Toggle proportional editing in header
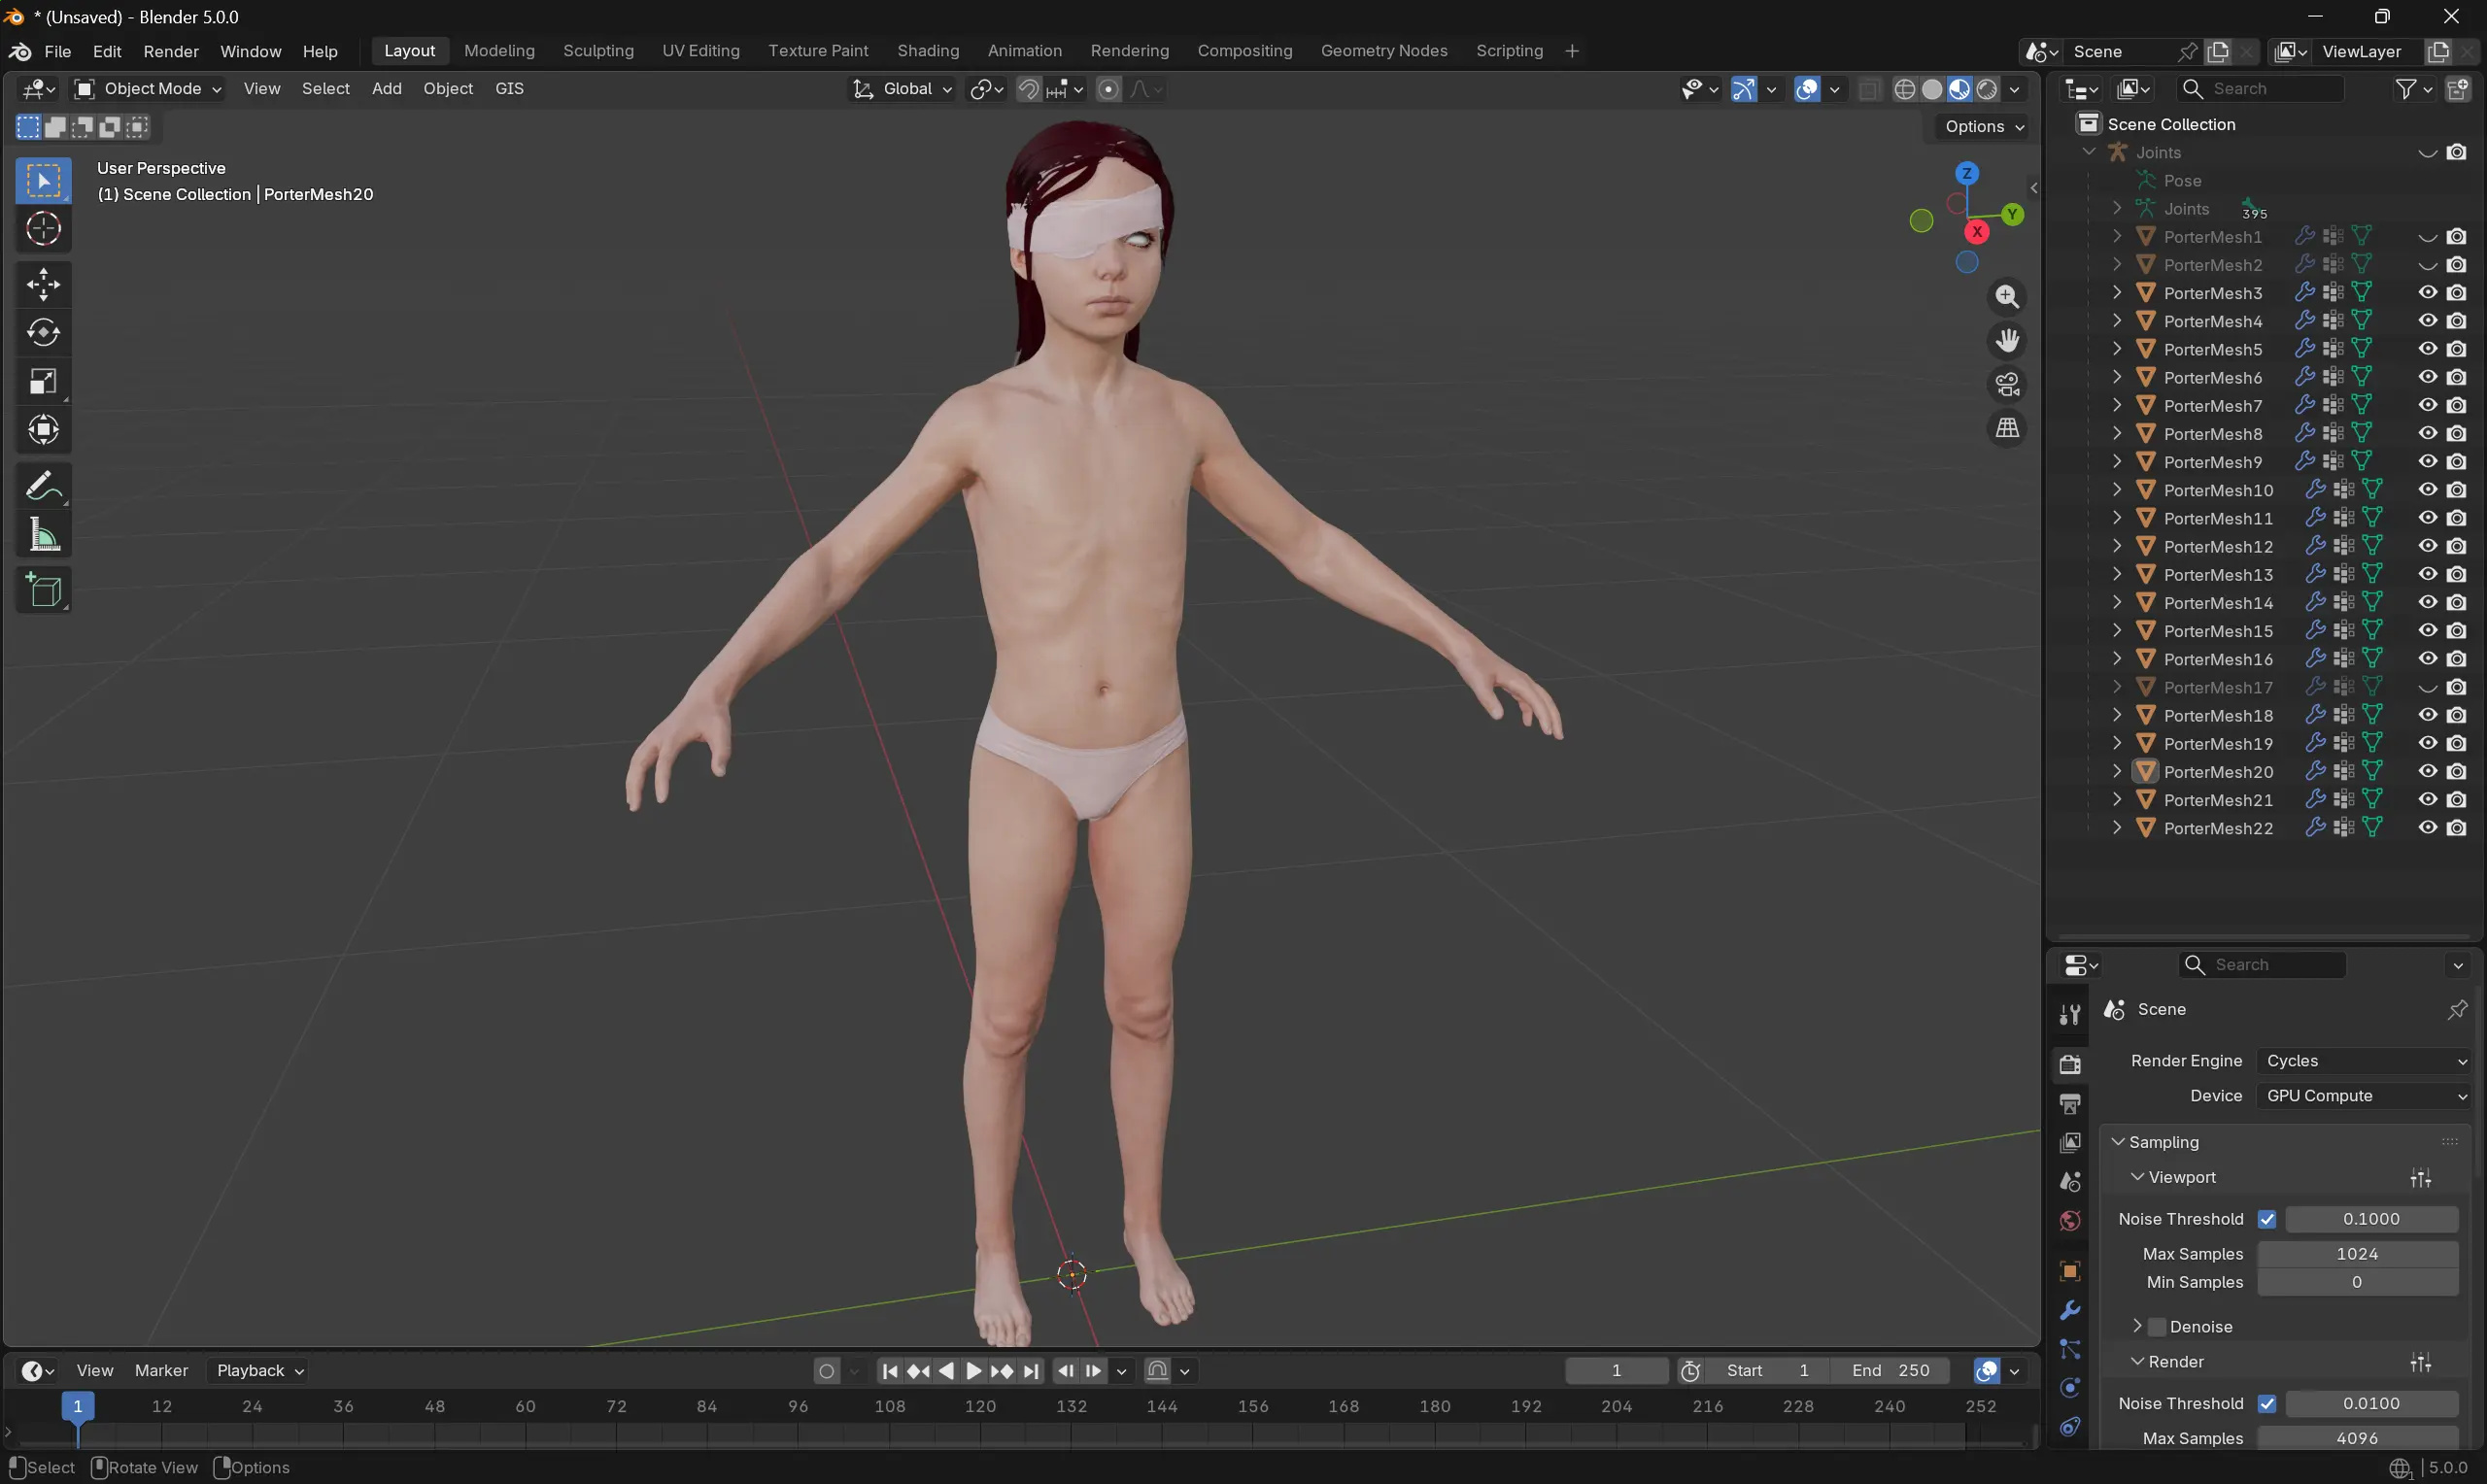The width and height of the screenshot is (2487, 1484). (x=1108, y=89)
